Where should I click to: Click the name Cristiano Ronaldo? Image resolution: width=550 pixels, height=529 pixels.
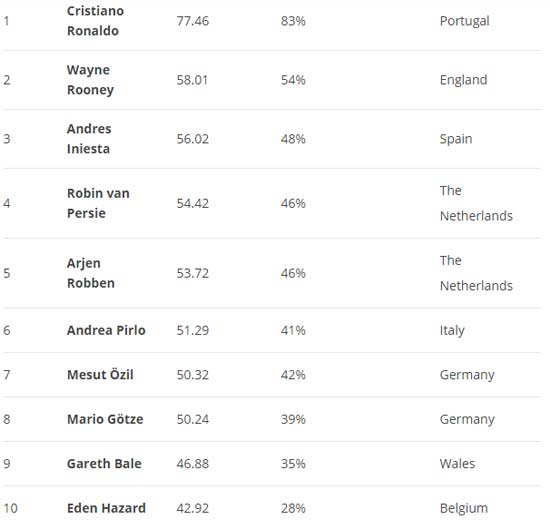[x=95, y=21]
